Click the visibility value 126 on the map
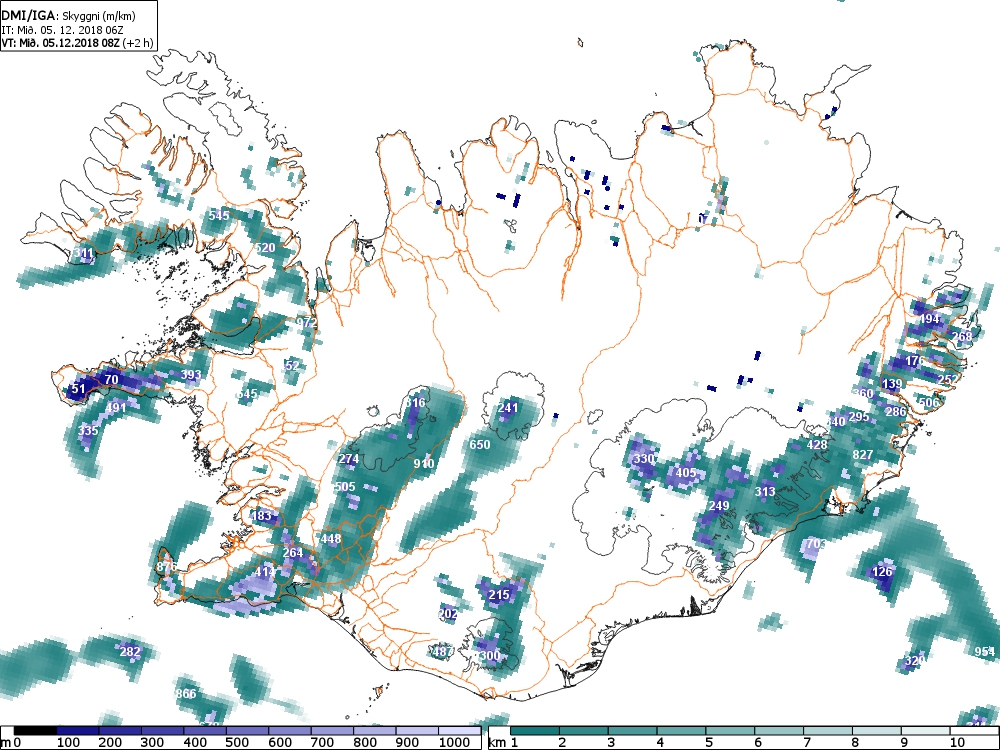 [x=882, y=571]
